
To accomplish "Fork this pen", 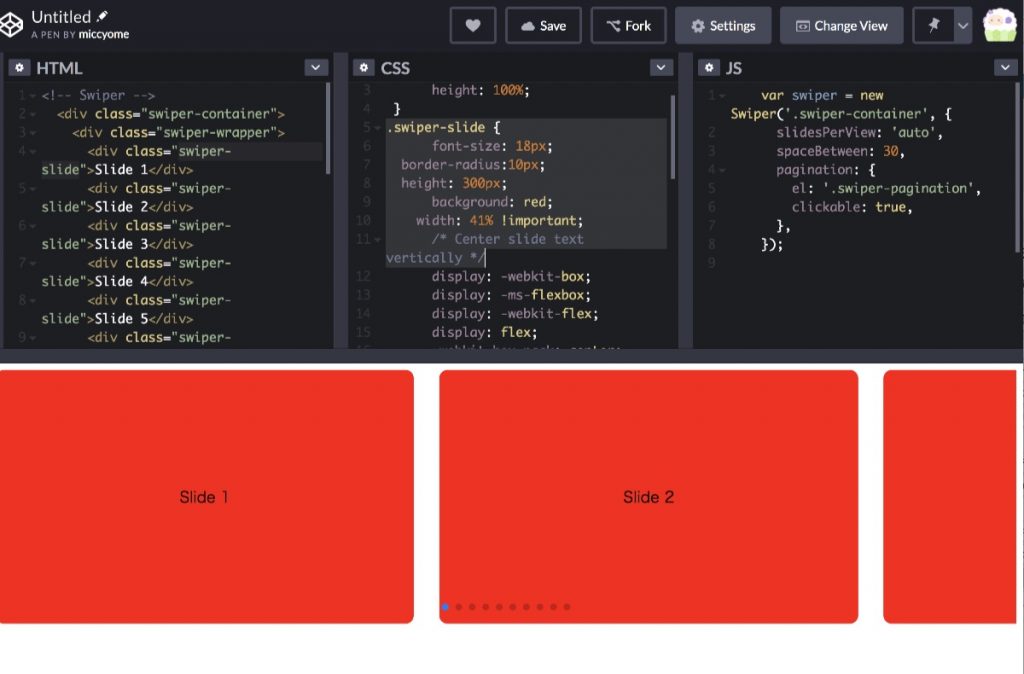I will [x=628, y=26].
